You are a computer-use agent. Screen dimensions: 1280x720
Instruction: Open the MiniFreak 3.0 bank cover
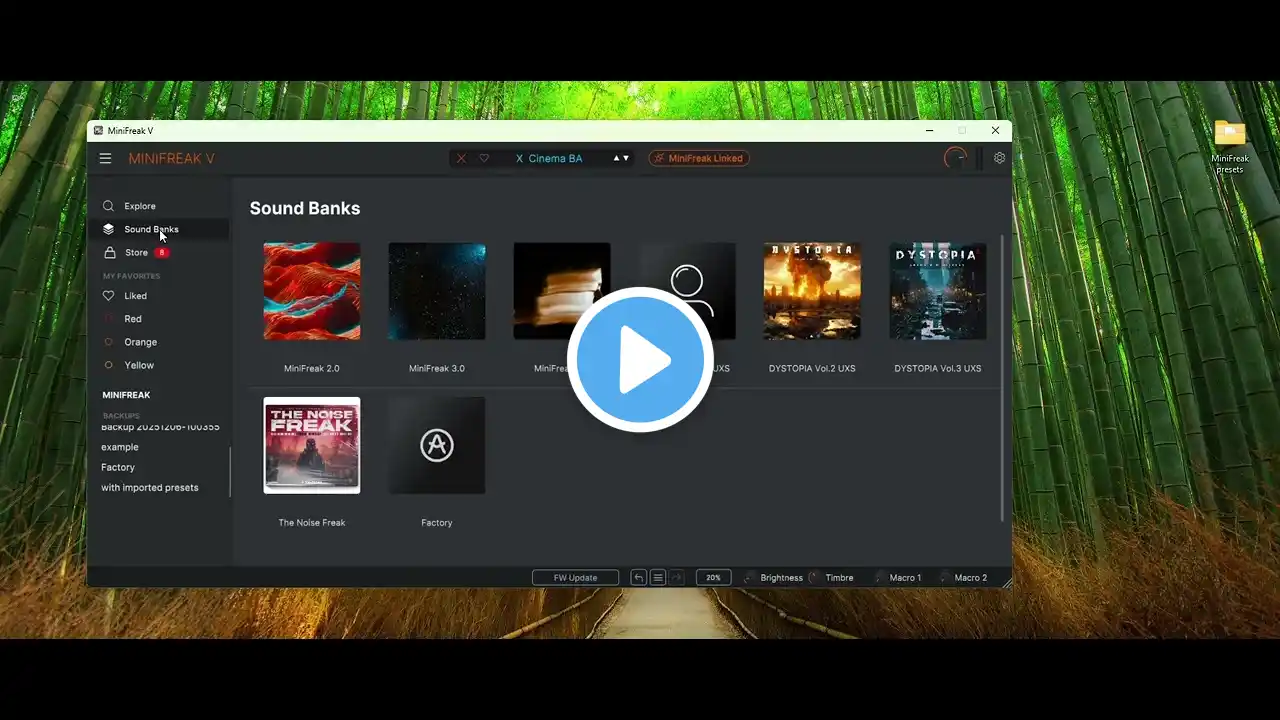(x=437, y=291)
